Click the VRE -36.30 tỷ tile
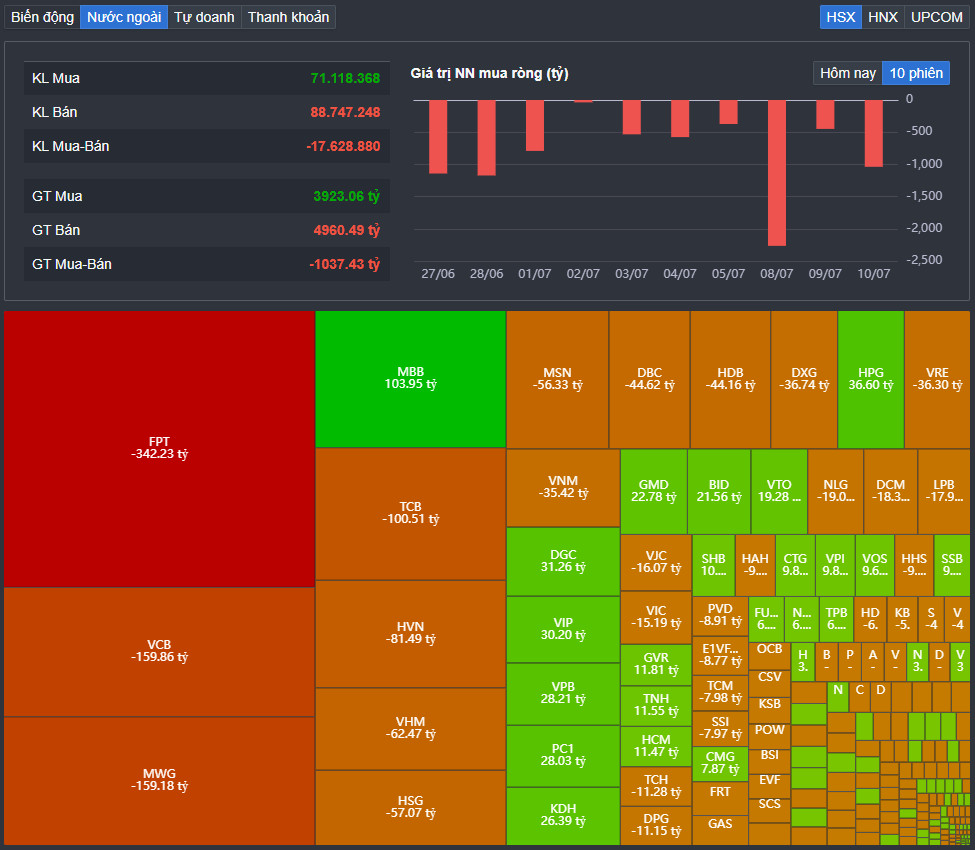This screenshot has width=975, height=850. click(937, 379)
